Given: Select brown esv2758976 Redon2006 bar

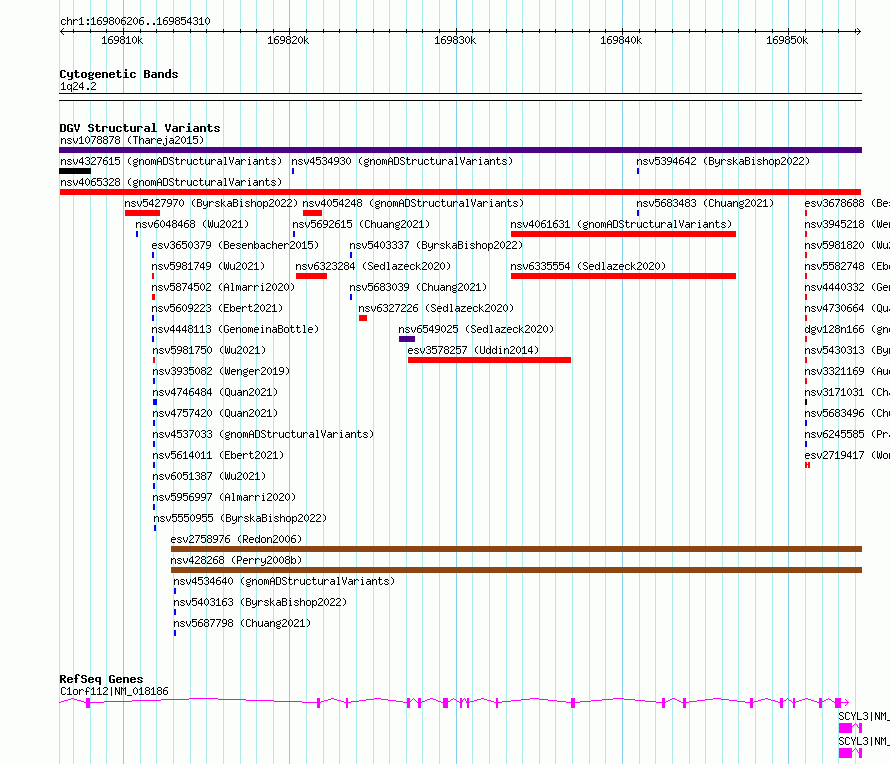Looking at the screenshot, I should click(x=517, y=549).
